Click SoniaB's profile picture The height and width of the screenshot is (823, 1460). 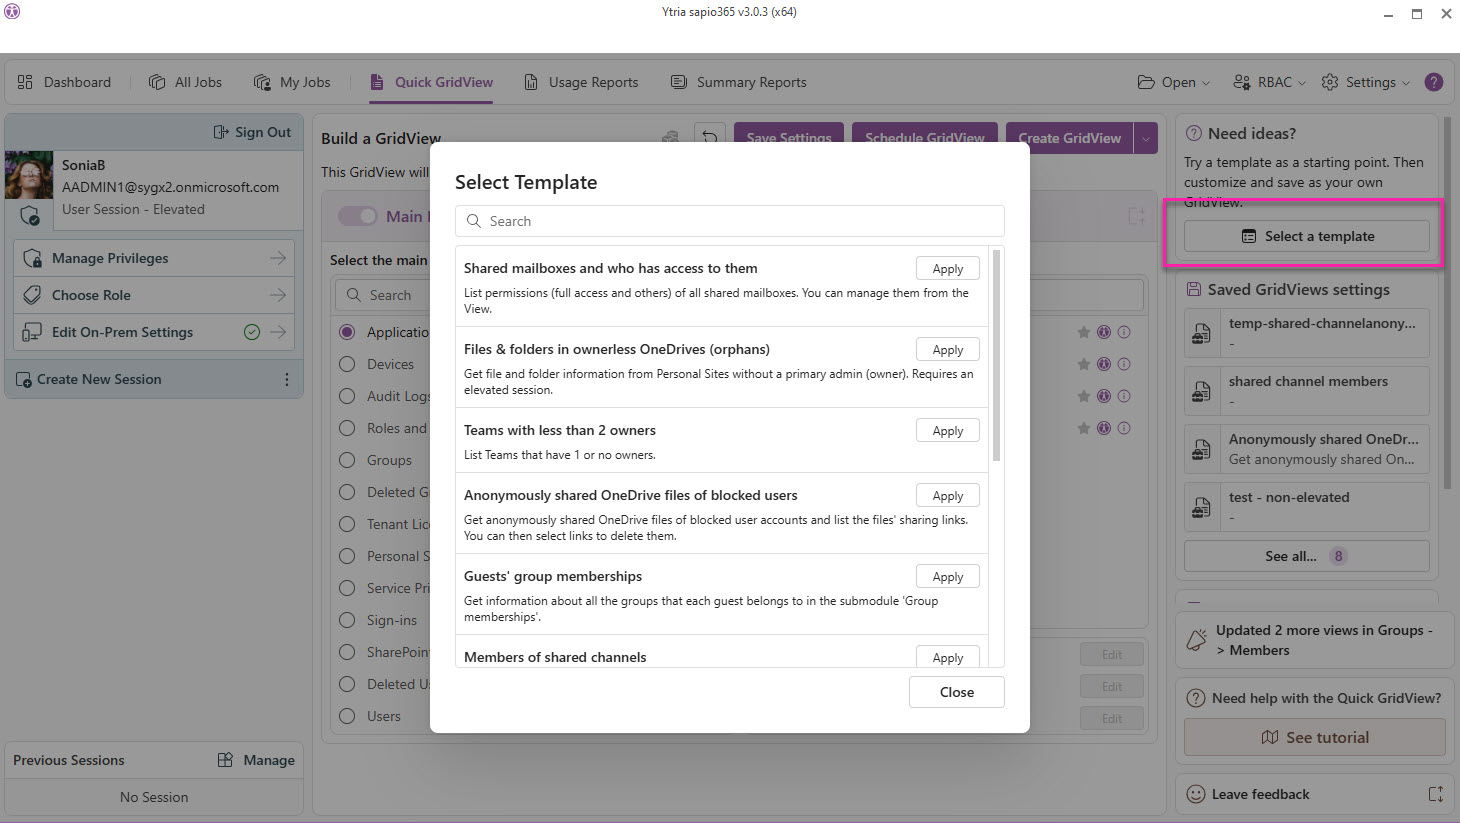pyautogui.click(x=29, y=176)
